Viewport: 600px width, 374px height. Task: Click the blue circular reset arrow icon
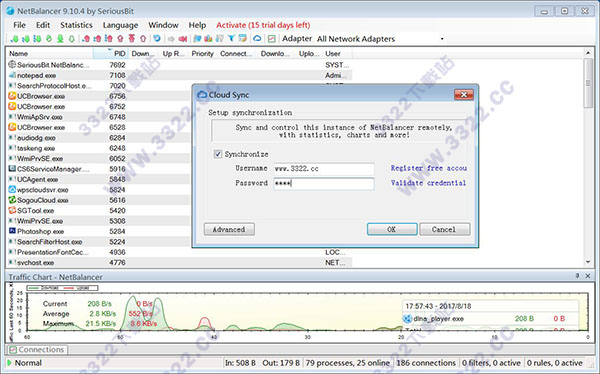tap(157, 39)
